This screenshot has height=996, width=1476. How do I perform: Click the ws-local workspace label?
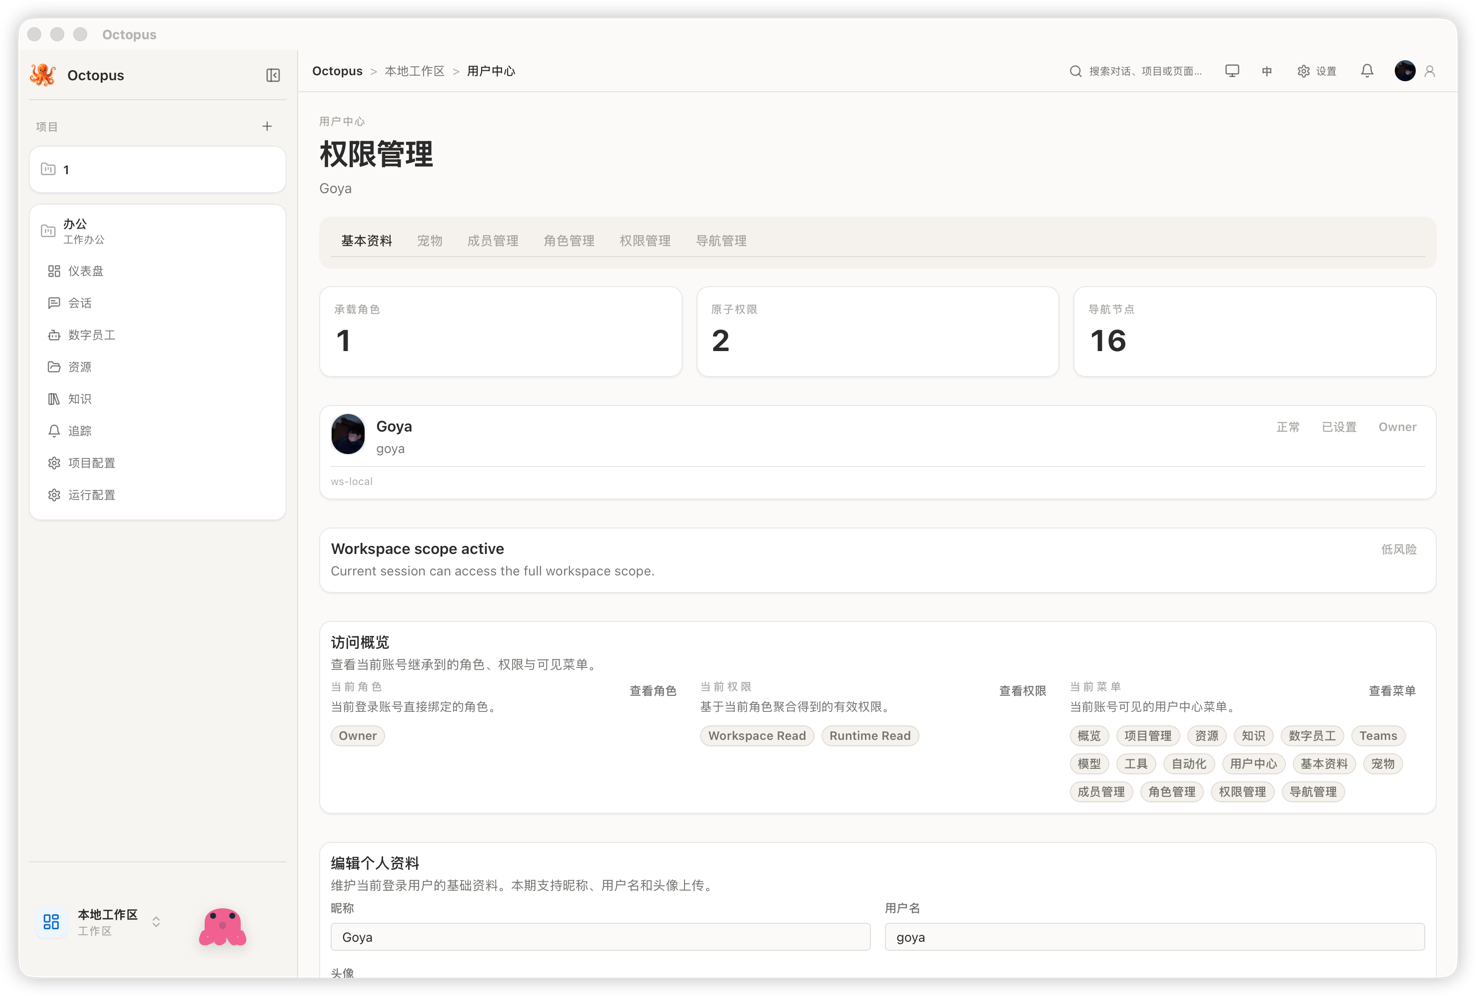(352, 482)
